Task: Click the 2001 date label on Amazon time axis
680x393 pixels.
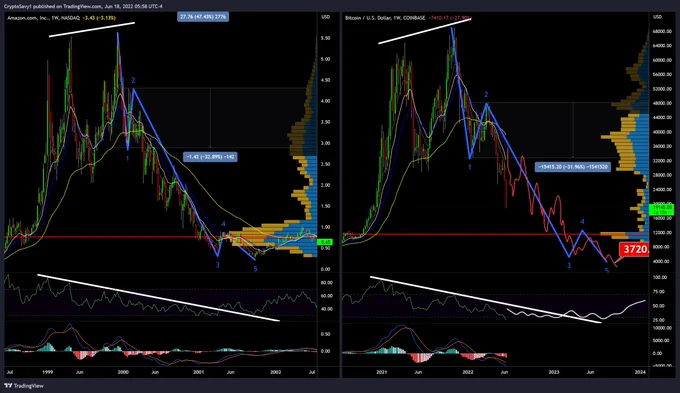Action: pos(199,372)
